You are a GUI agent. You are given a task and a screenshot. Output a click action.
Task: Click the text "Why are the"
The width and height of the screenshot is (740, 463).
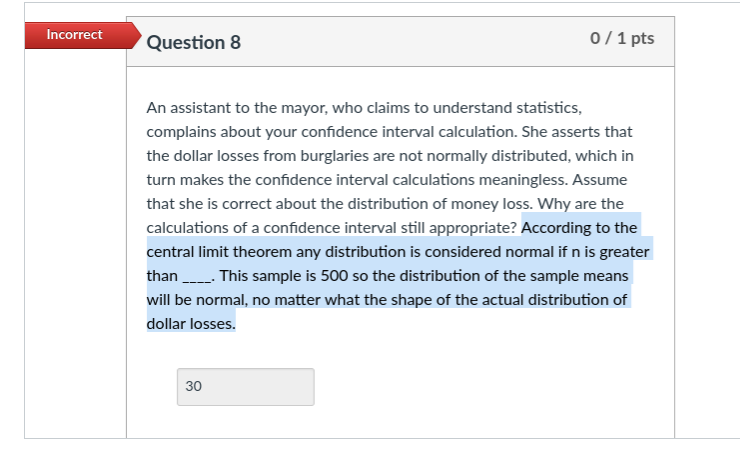click(x=580, y=204)
